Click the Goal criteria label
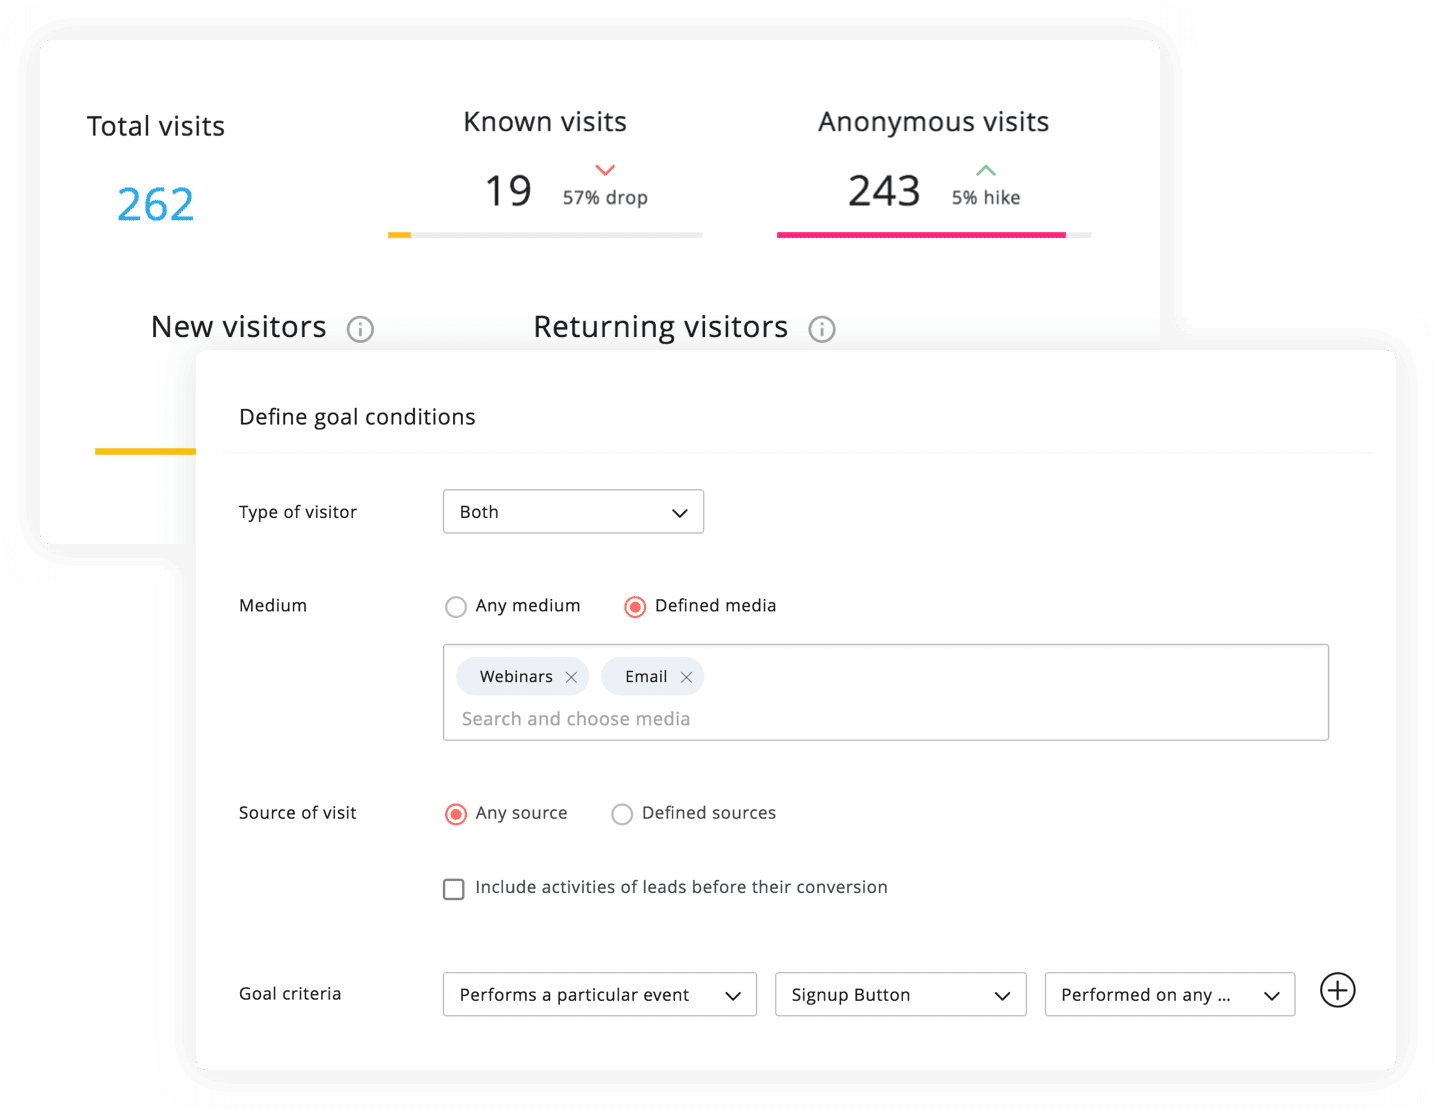This screenshot has width=1436, height=1110. tap(290, 994)
